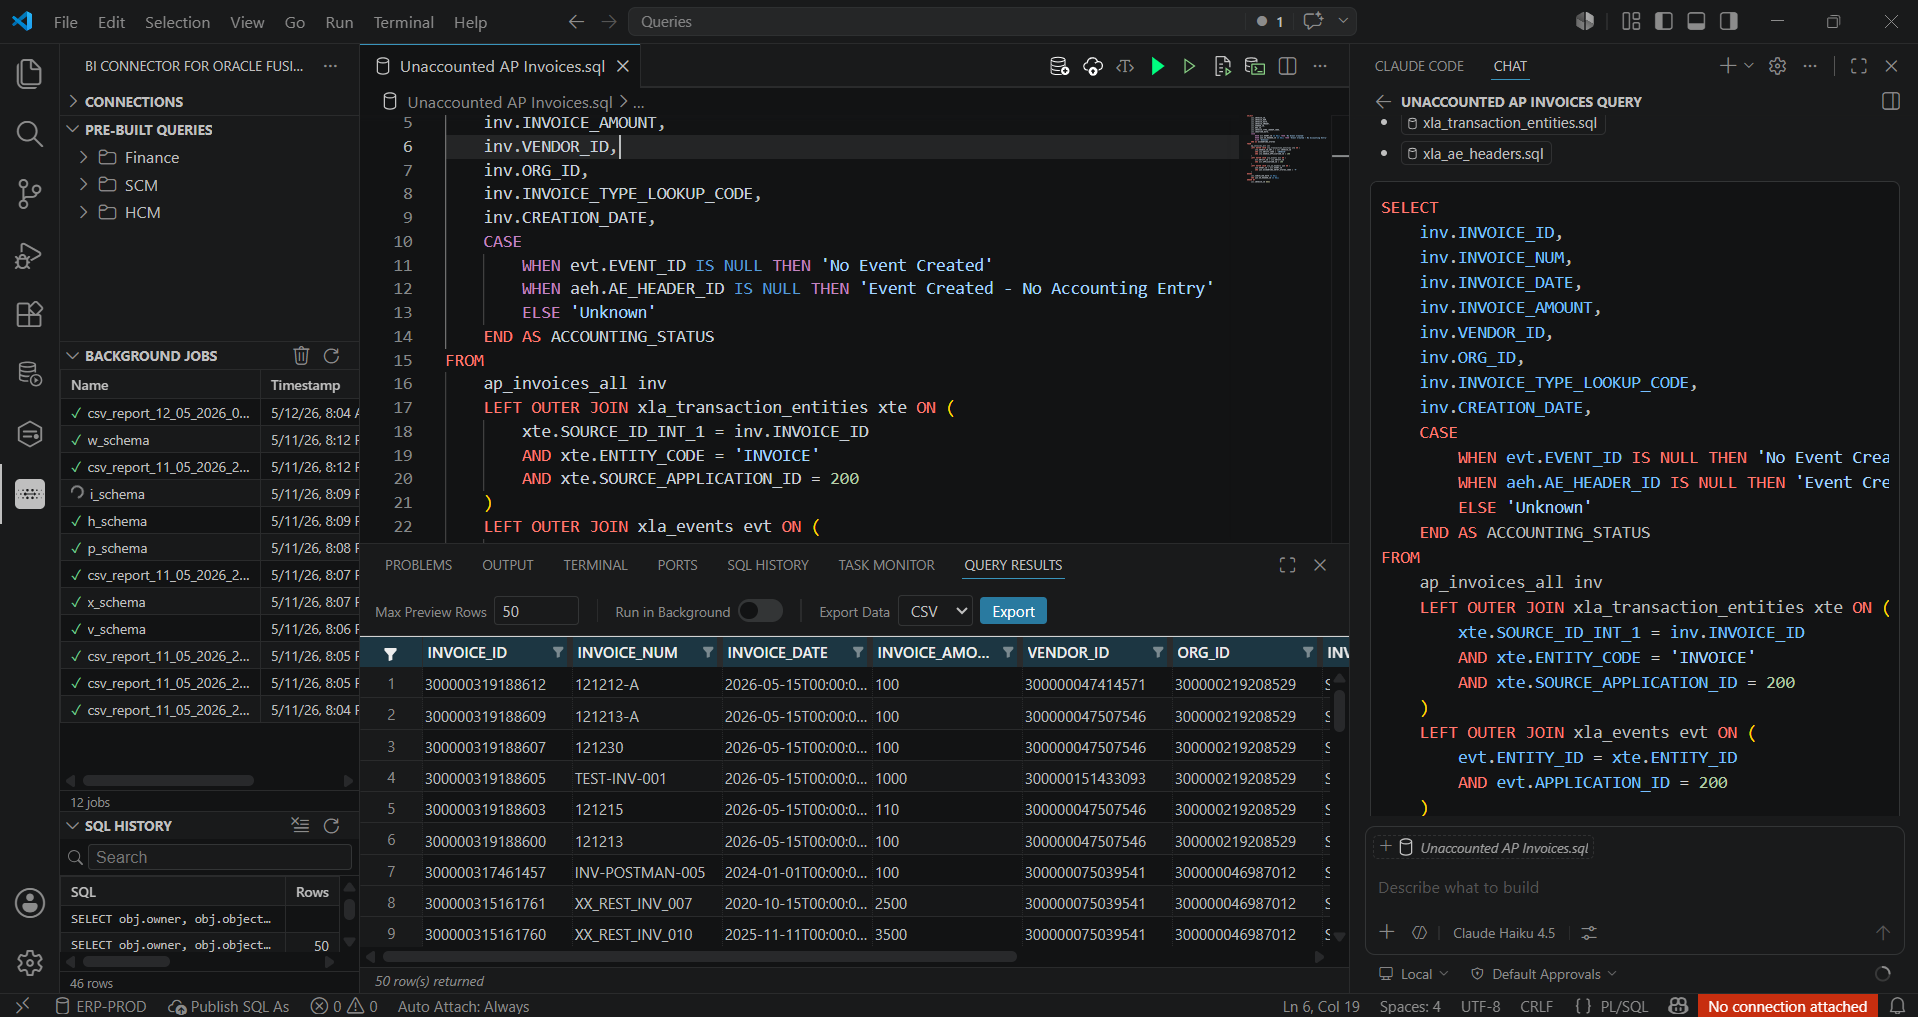Screen dimensions: 1918x1017
Task: Open the Run and Debug view
Action: (x=29, y=255)
